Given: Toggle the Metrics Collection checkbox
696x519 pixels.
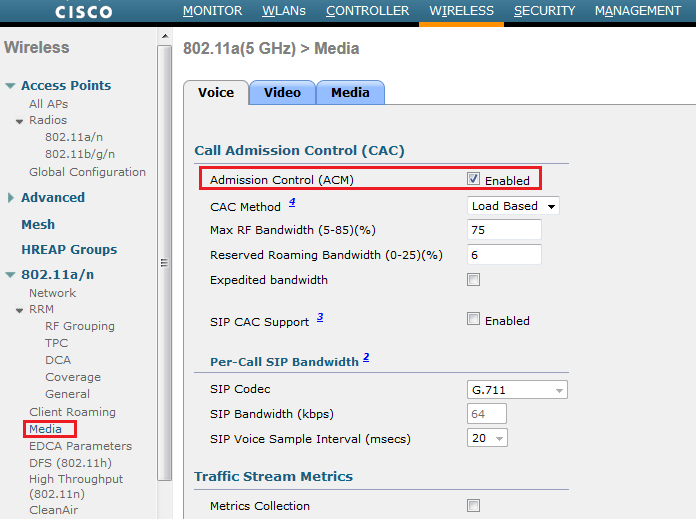Looking at the screenshot, I should (x=473, y=506).
